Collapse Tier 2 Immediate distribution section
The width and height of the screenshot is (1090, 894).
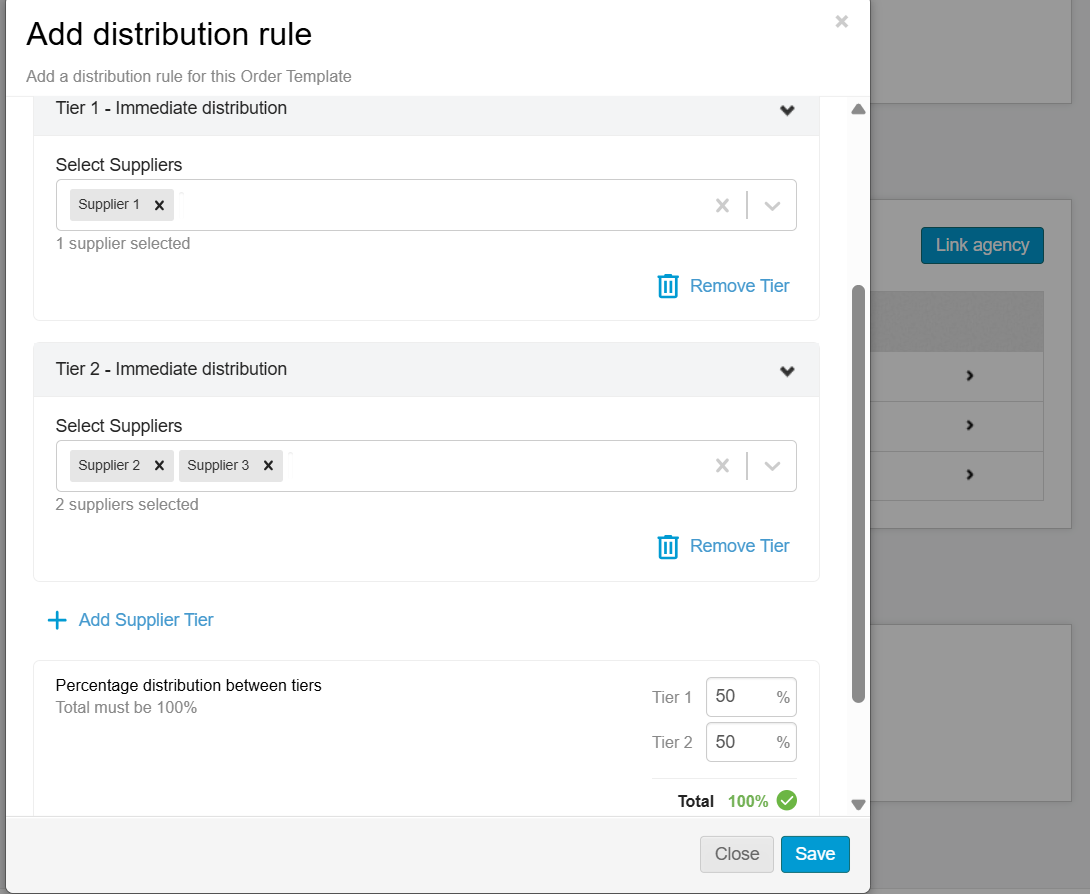(x=787, y=371)
